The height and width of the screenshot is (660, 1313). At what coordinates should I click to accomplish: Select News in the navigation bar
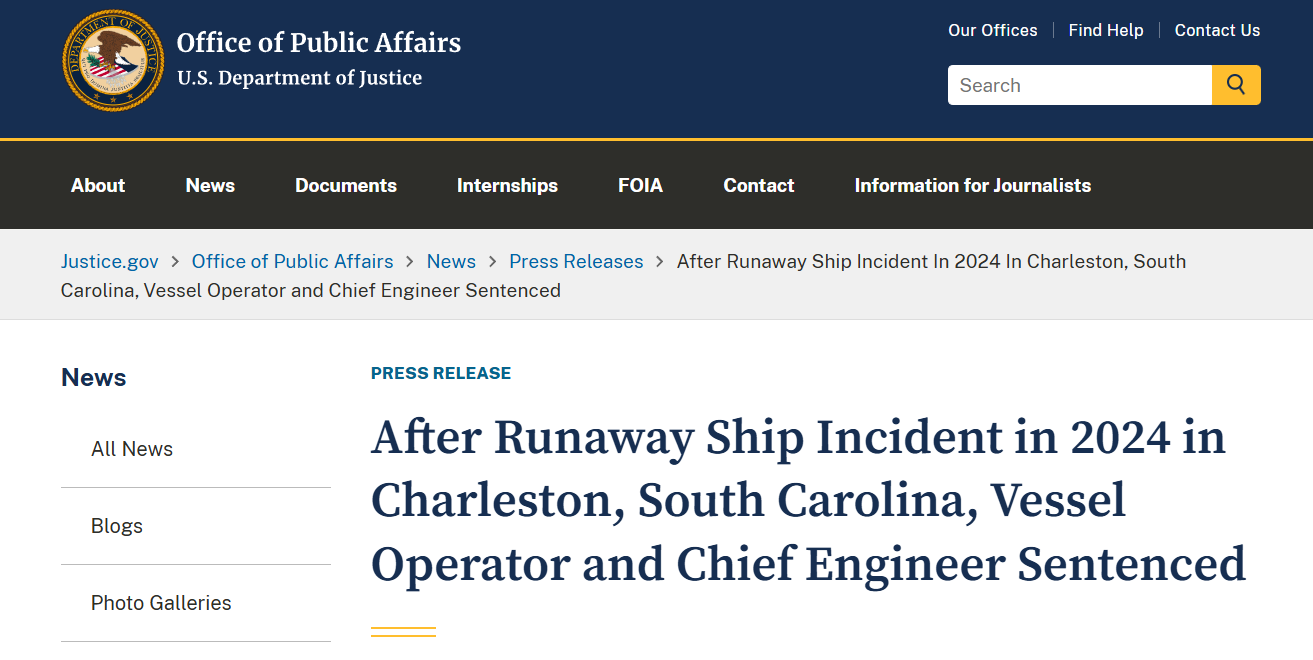point(210,185)
